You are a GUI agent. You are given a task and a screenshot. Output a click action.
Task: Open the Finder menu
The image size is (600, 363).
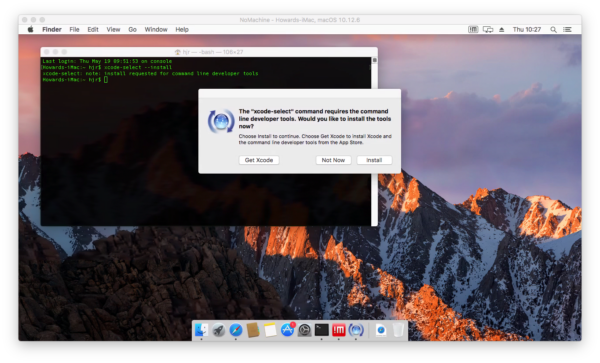click(52, 29)
